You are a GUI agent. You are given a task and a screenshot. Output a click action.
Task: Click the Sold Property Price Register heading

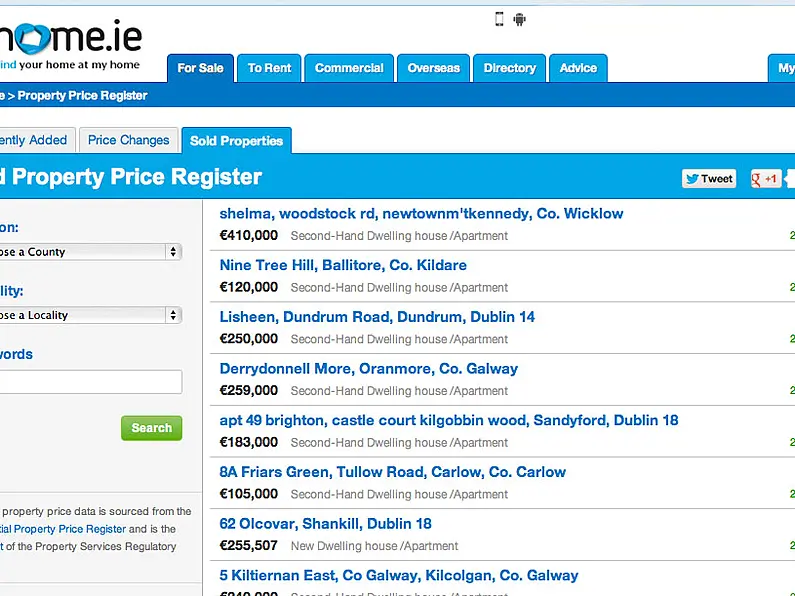(131, 177)
